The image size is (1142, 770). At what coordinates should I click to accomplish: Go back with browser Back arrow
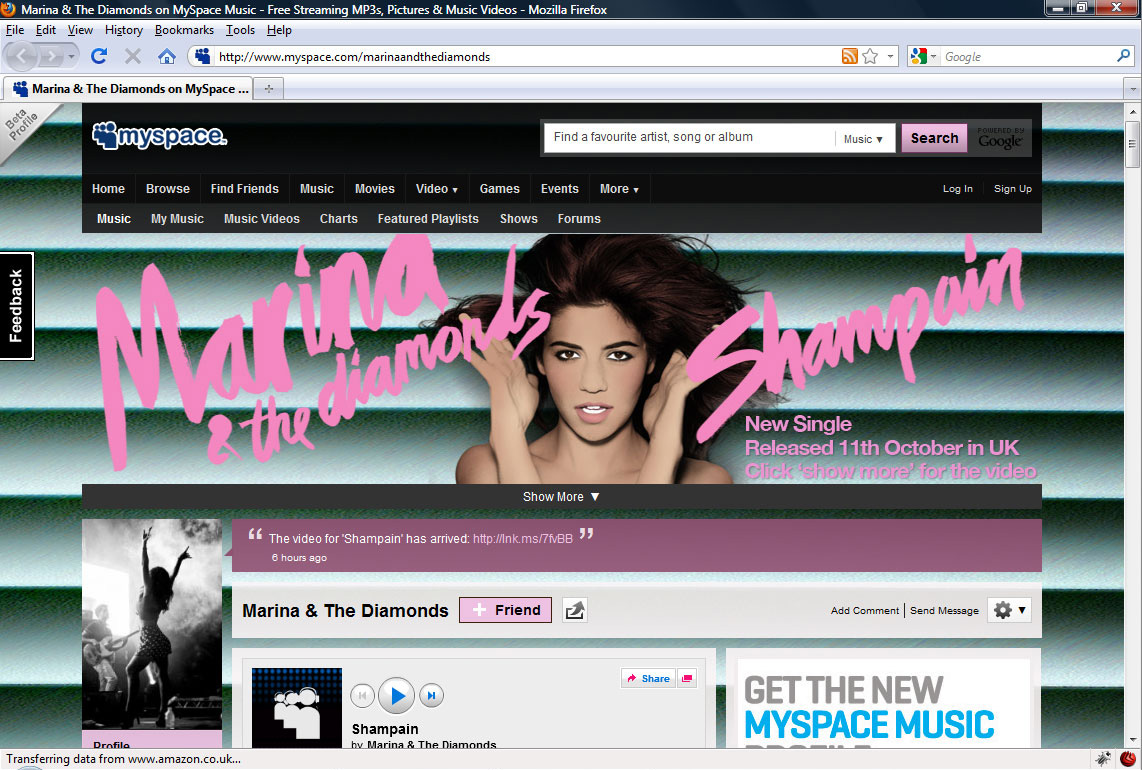coord(21,56)
